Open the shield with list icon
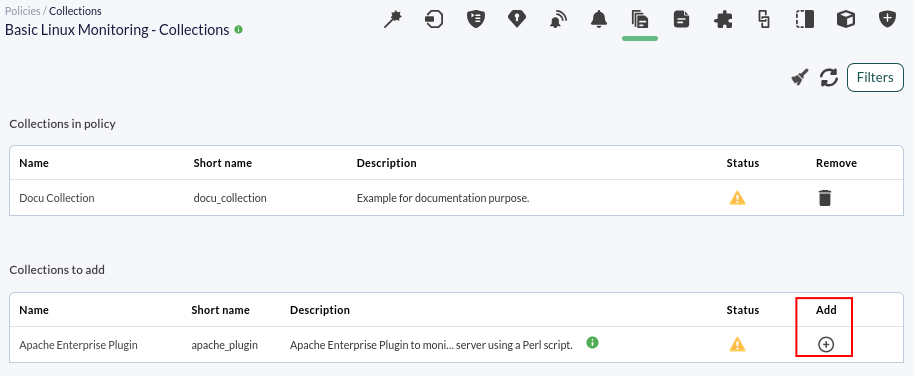This screenshot has width=914, height=376. (476, 20)
